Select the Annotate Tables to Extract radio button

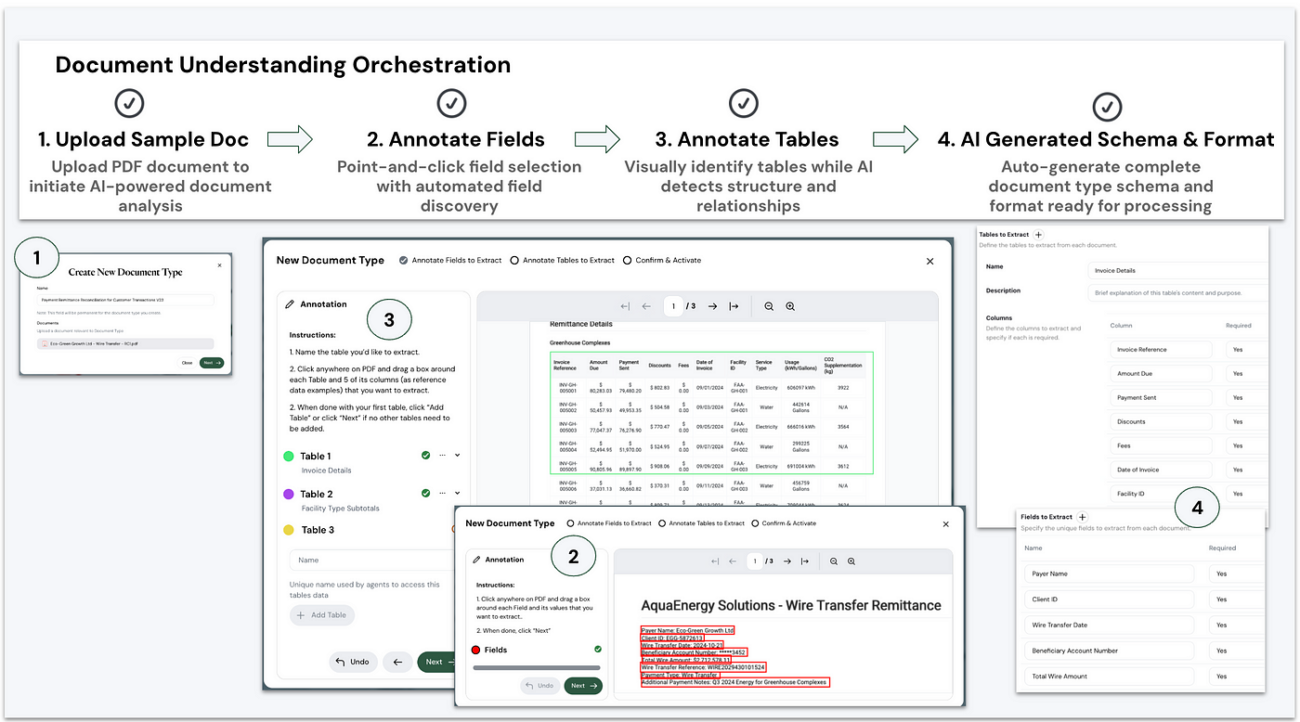[513, 260]
